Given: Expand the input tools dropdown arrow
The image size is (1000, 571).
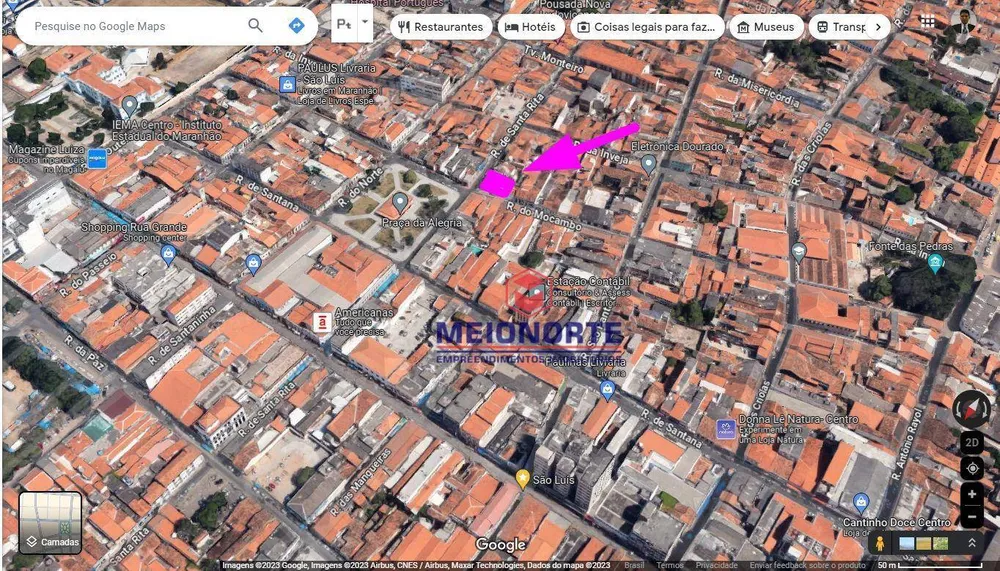Looking at the screenshot, I should 365,22.
